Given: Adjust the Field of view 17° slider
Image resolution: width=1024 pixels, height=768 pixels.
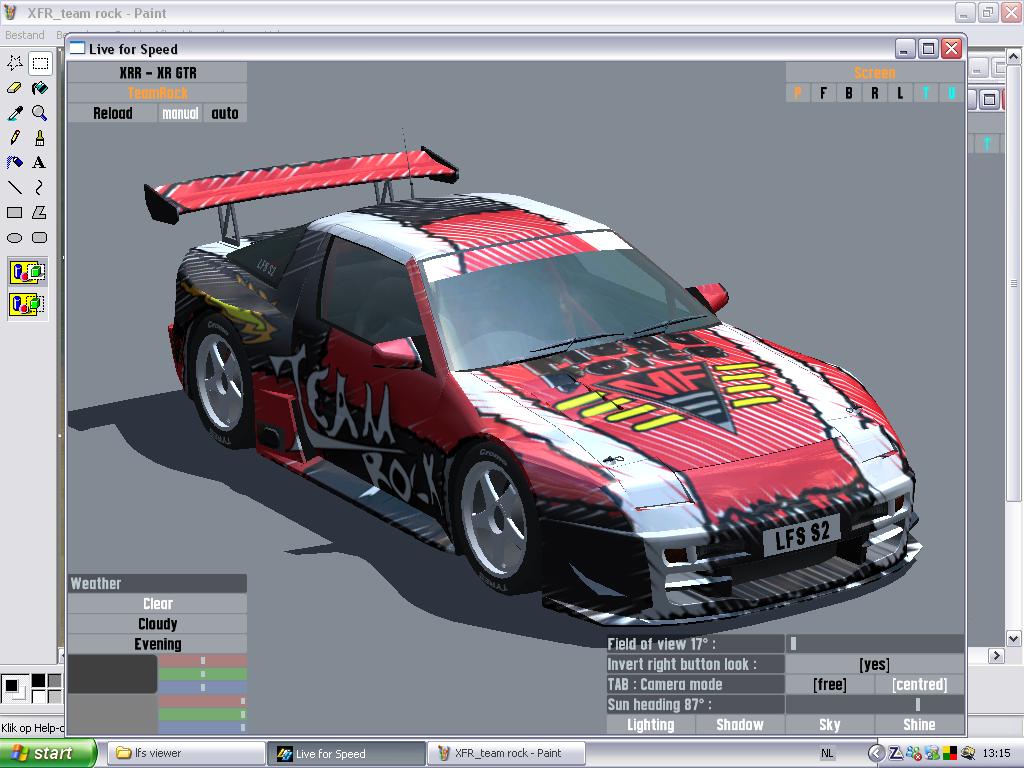Looking at the screenshot, I should [x=874, y=644].
